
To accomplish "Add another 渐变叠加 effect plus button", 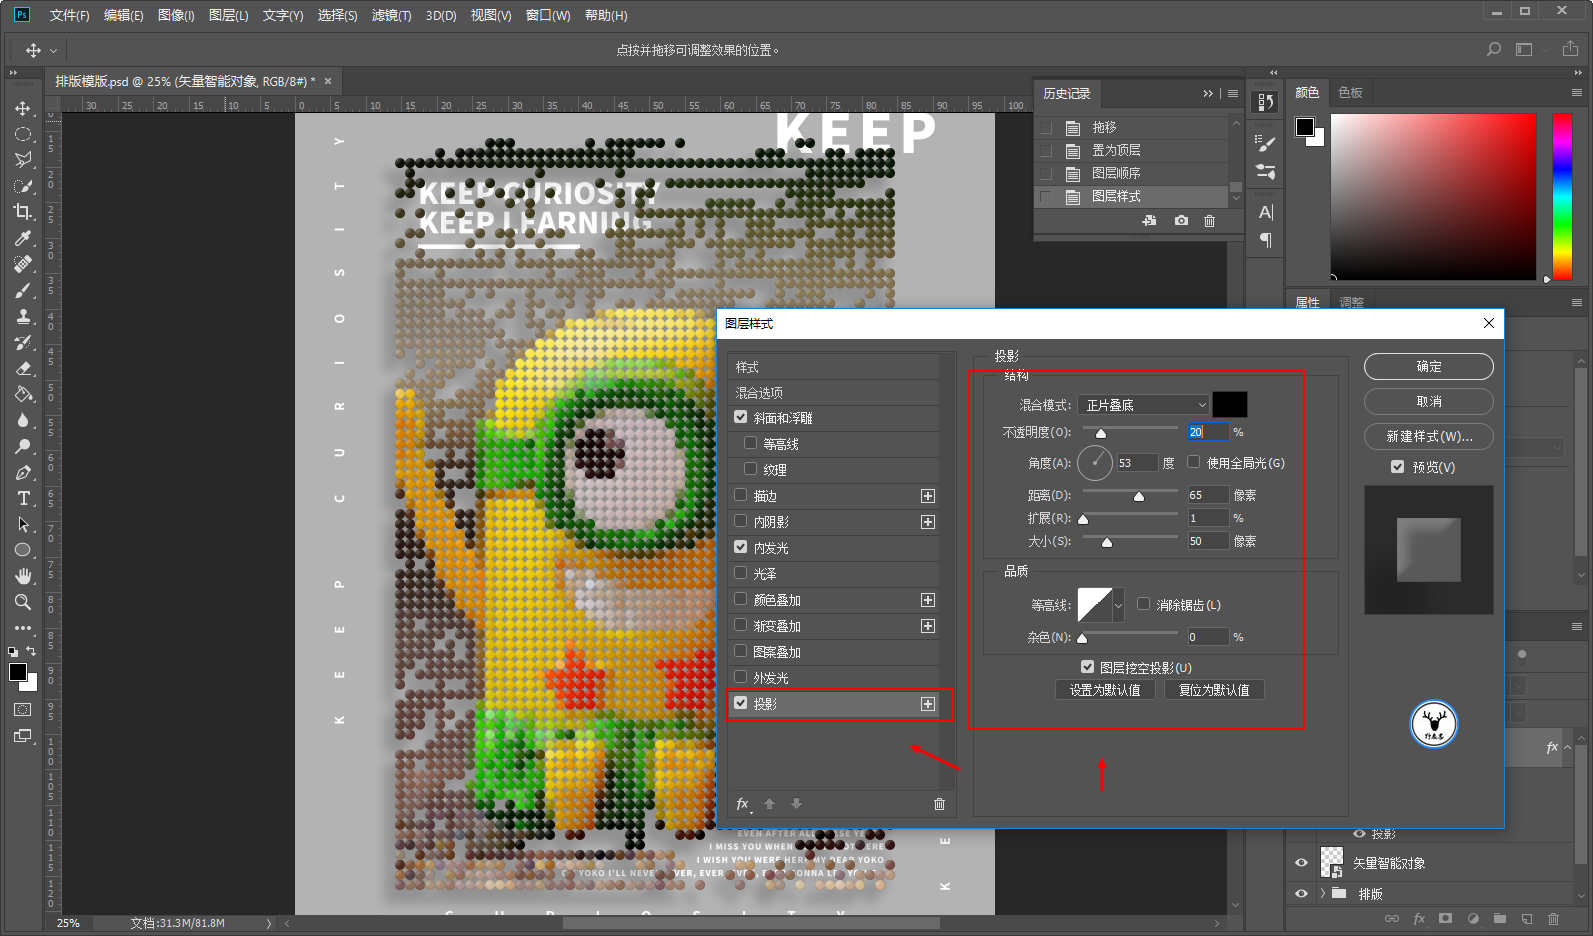I will pyautogui.click(x=928, y=626).
